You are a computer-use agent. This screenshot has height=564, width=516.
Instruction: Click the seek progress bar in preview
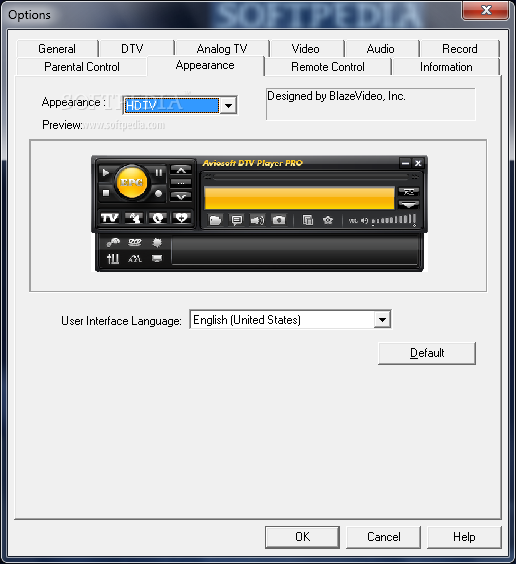[x=310, y=177]
